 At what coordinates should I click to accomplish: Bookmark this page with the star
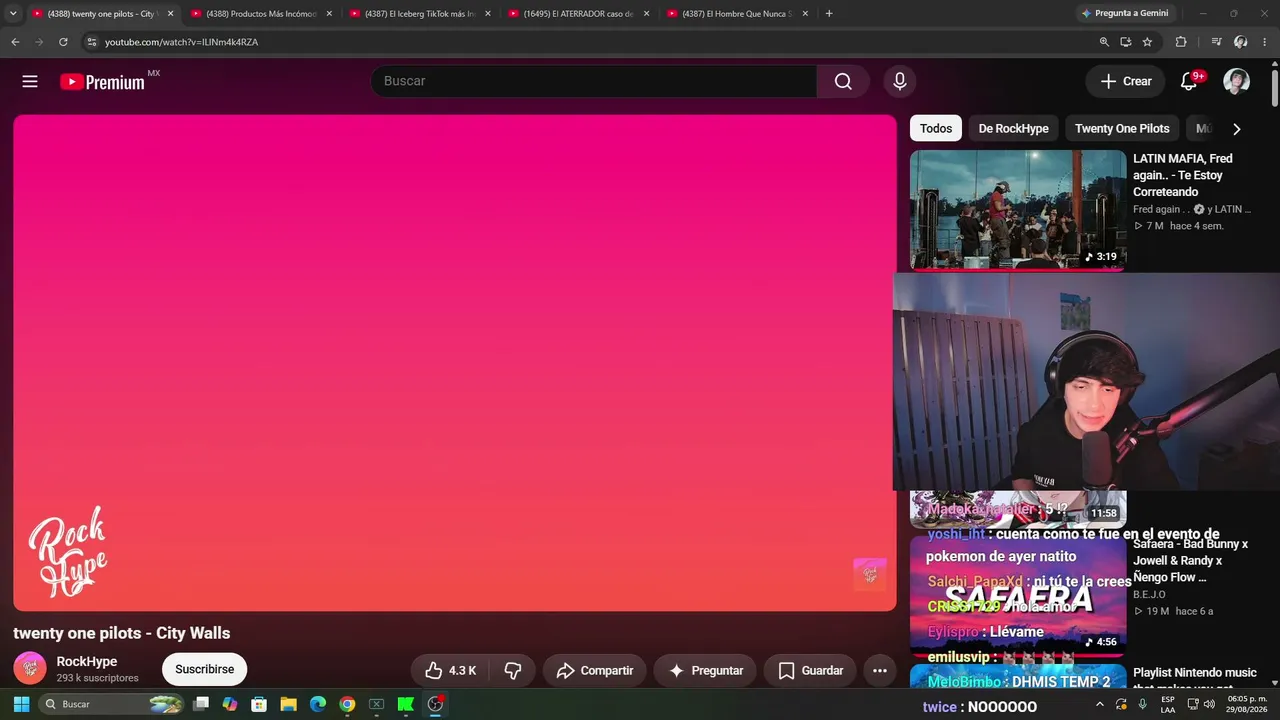coord(1147,42)
